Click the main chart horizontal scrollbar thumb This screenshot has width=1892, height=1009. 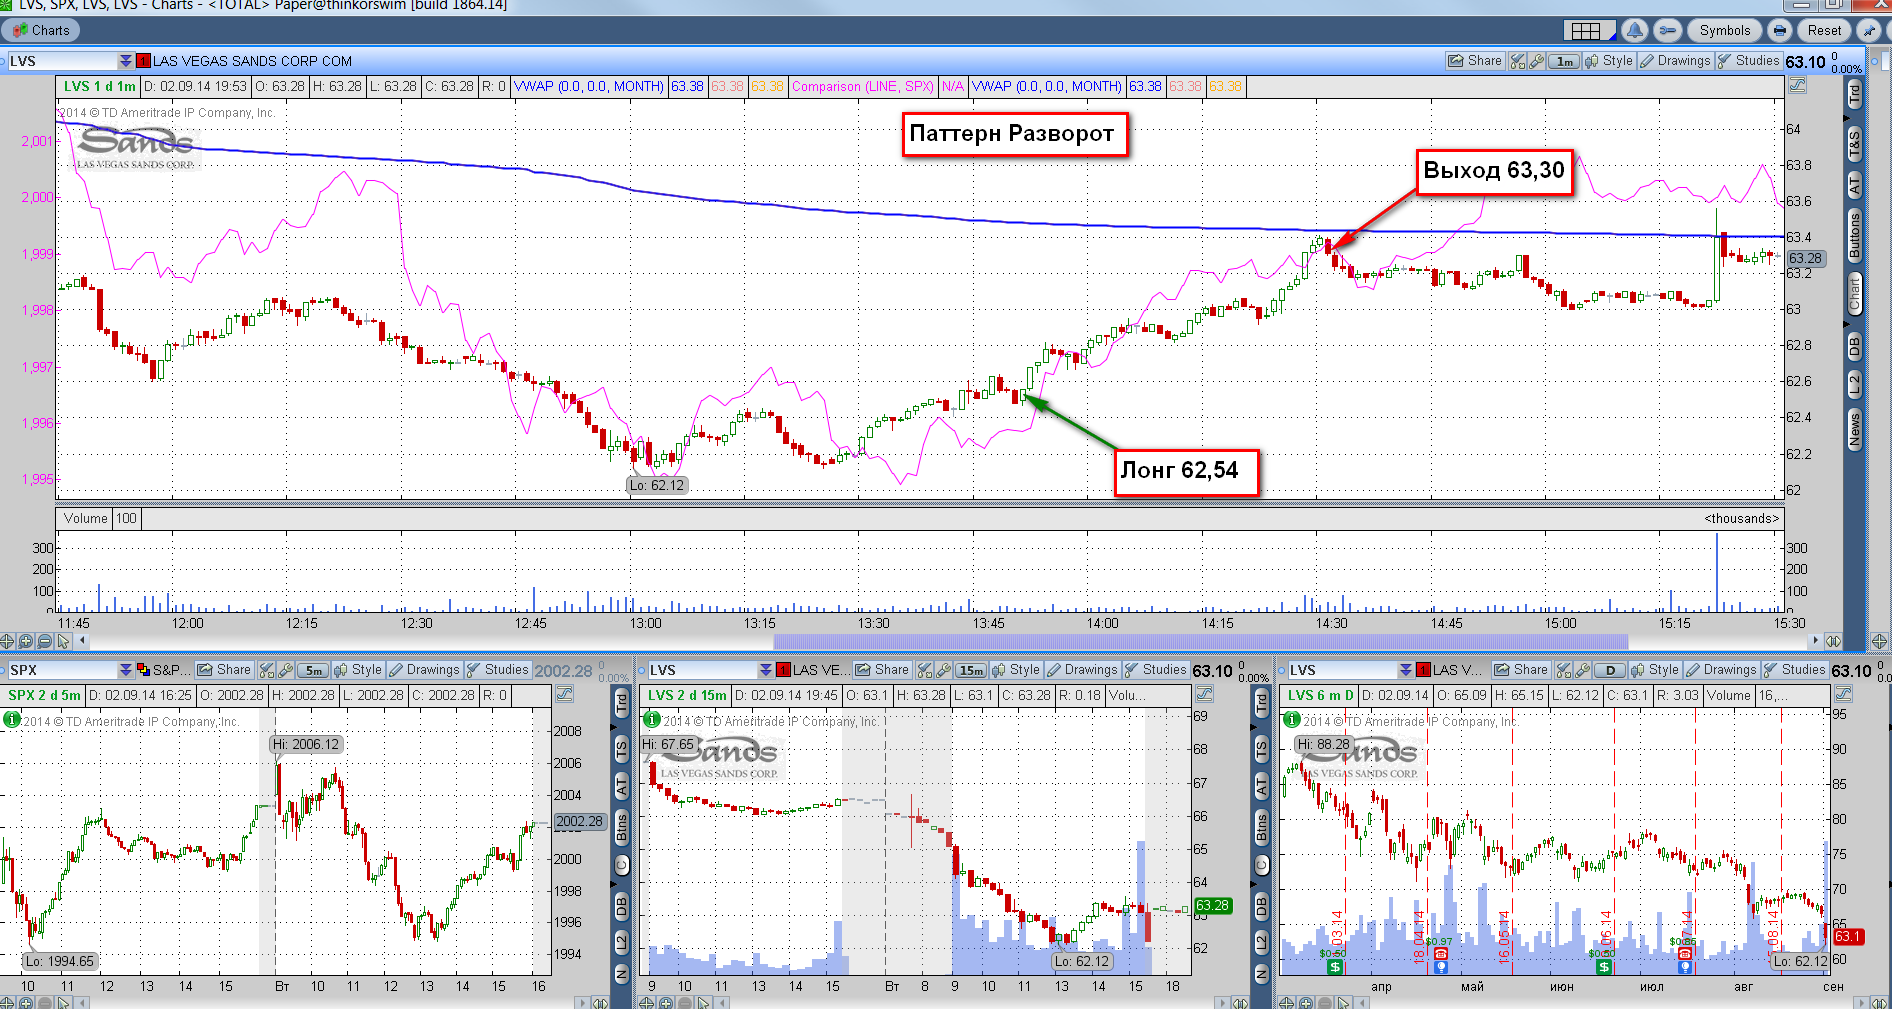click(x=1200, y=641)
